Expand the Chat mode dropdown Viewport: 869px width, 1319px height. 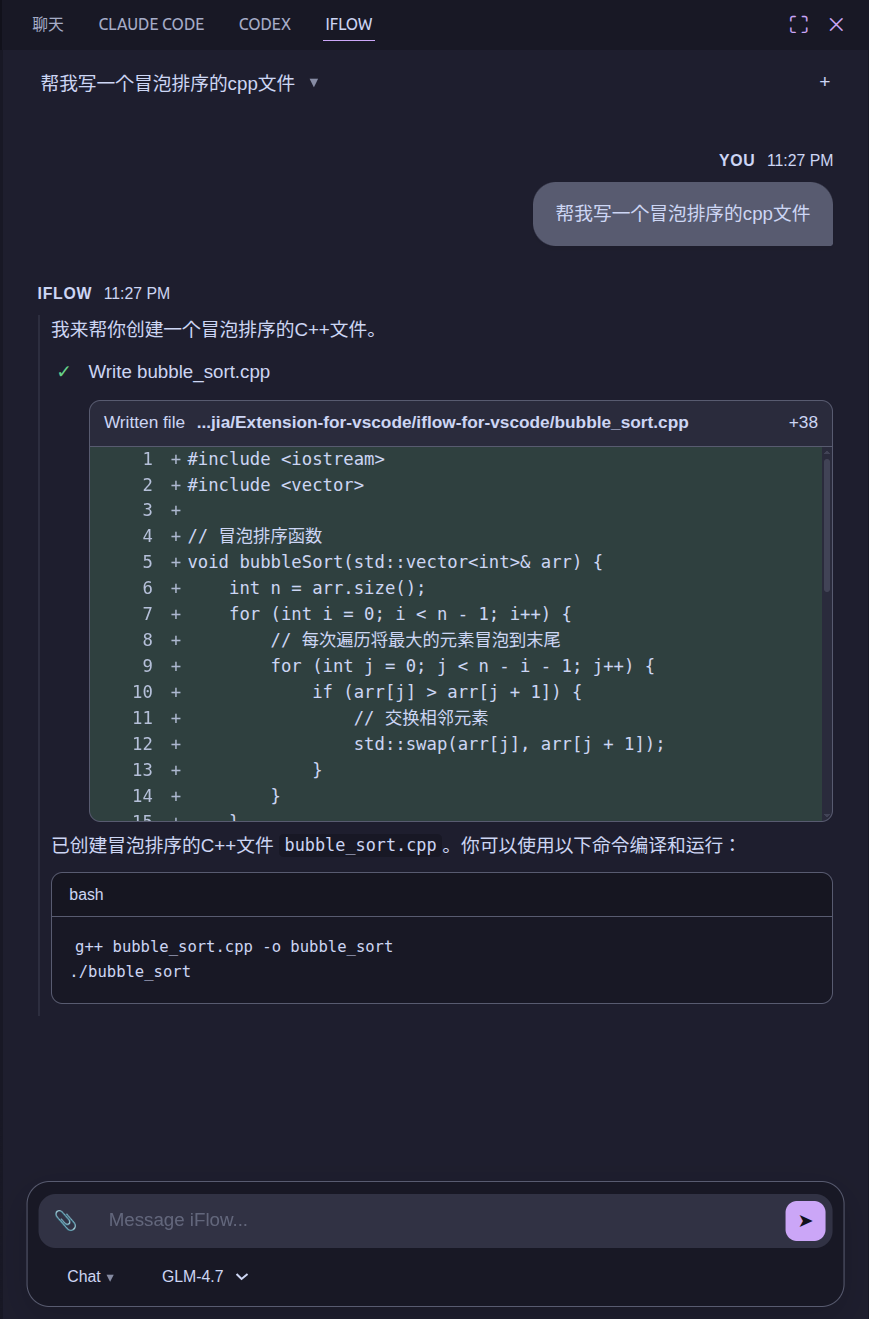(90, 1276)
